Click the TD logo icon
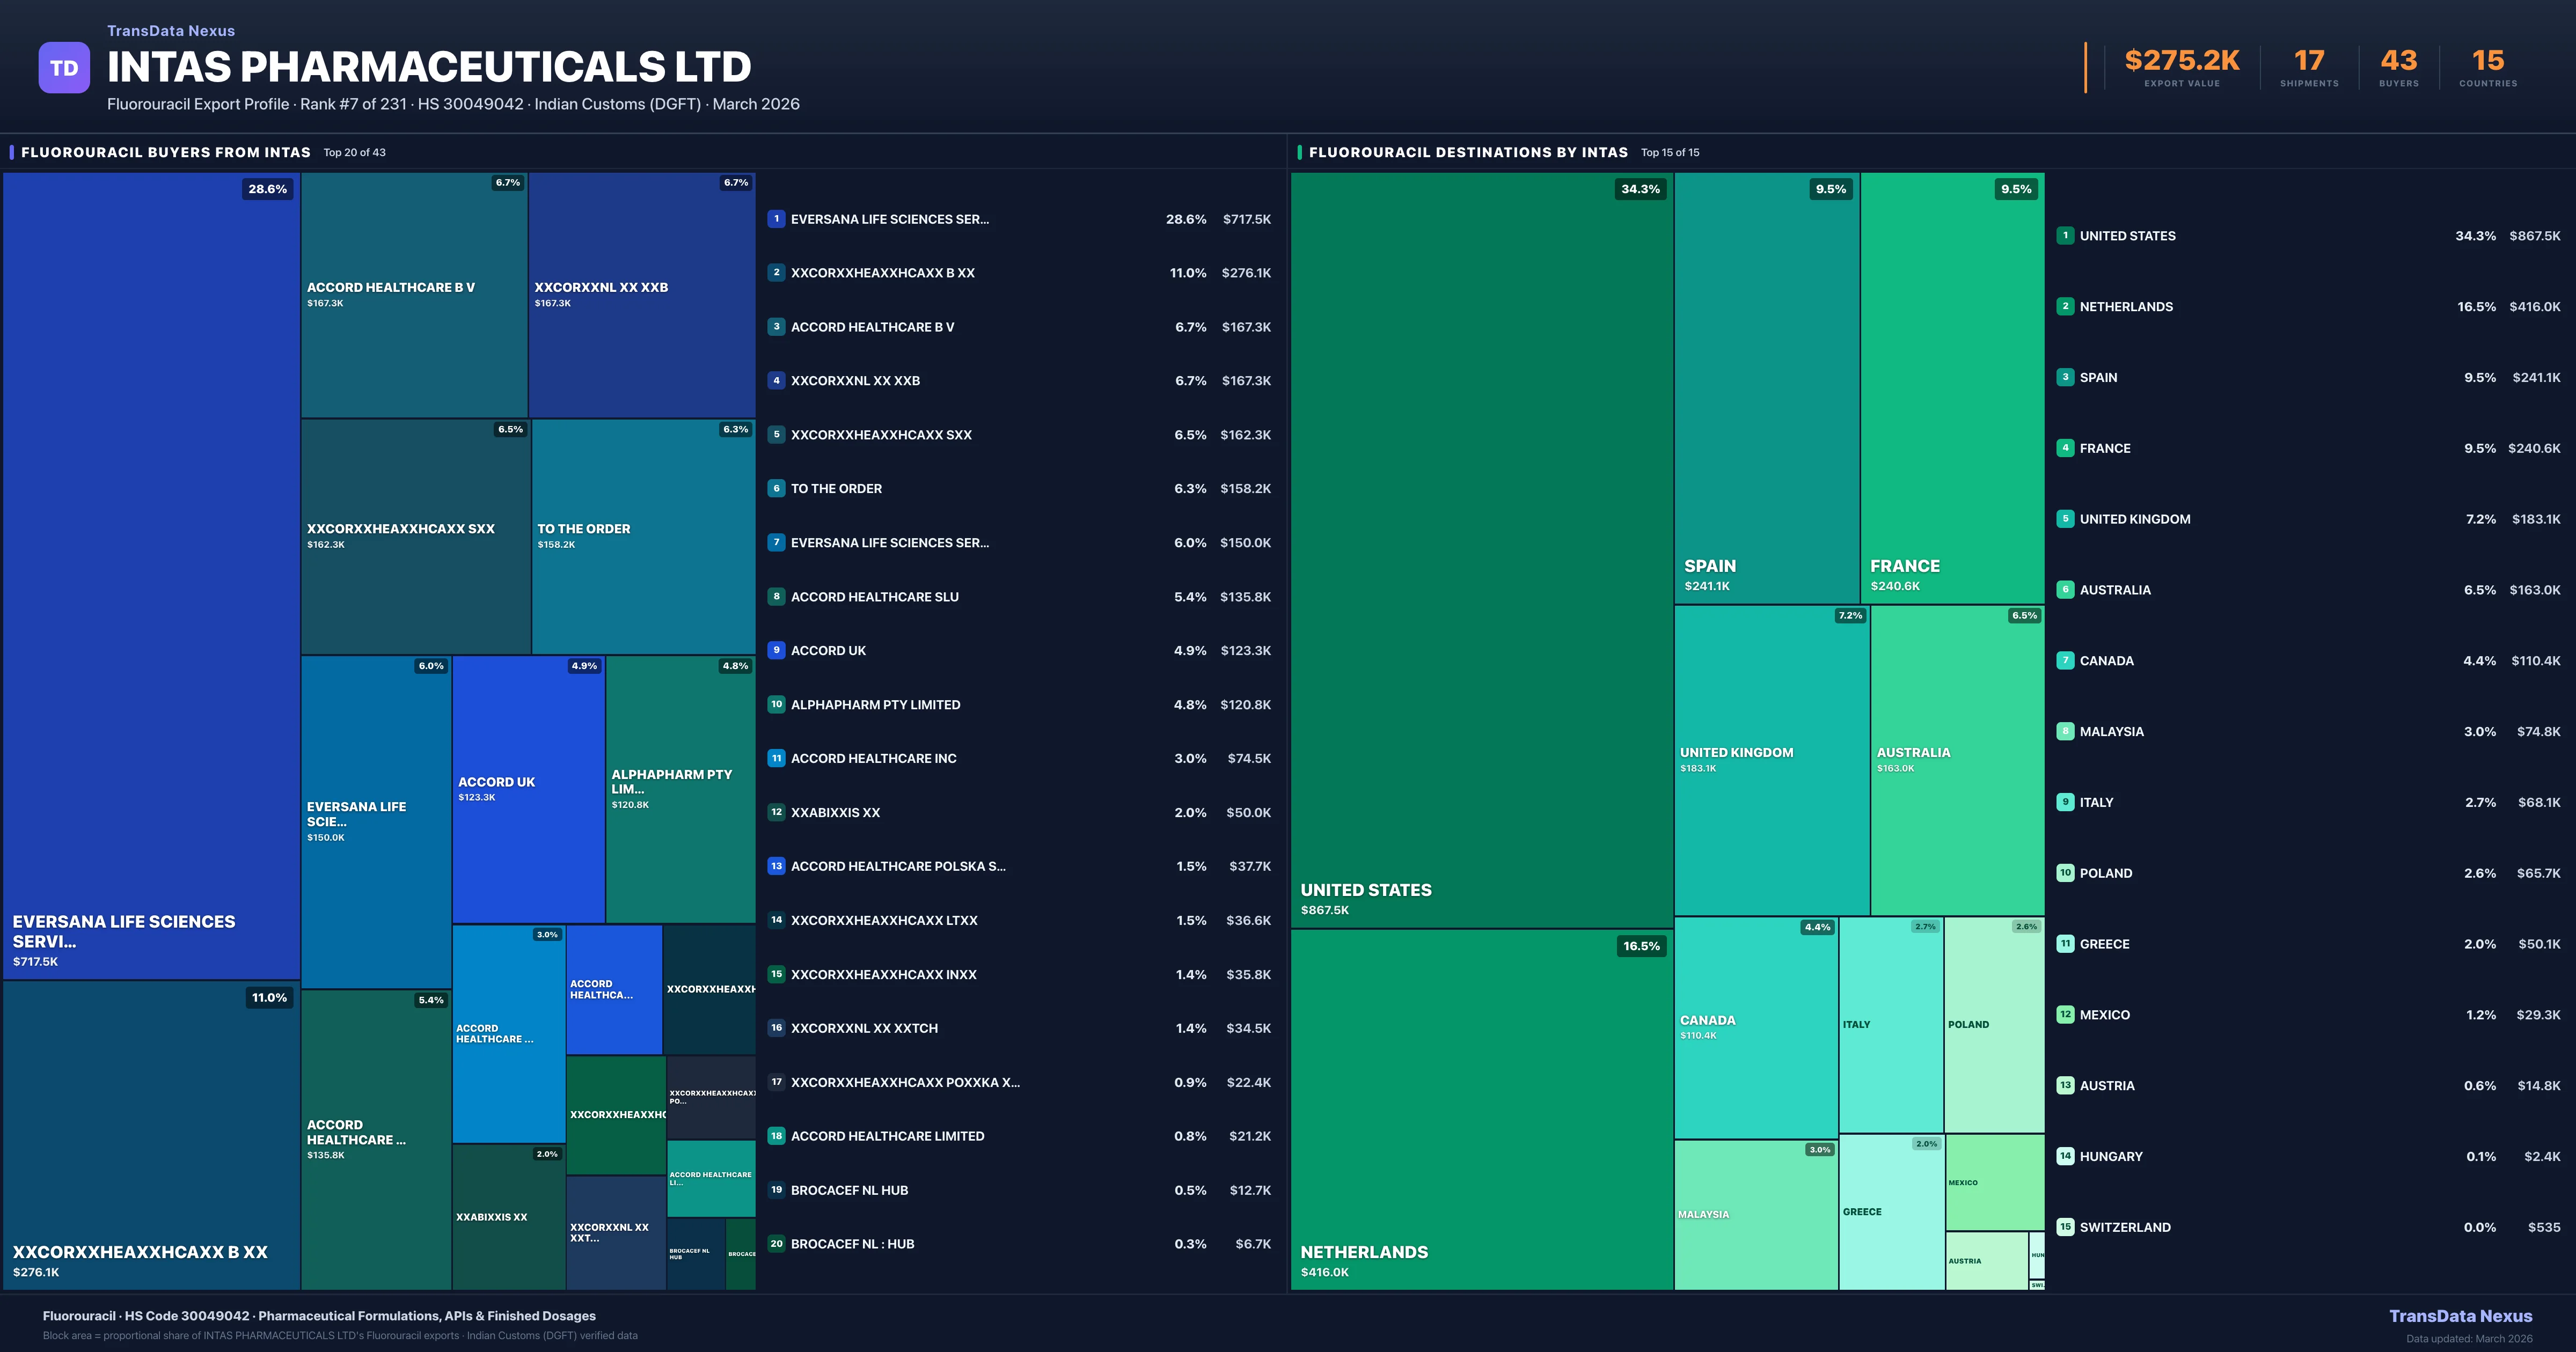The image size is (2576, 1352). coord(64,68)
